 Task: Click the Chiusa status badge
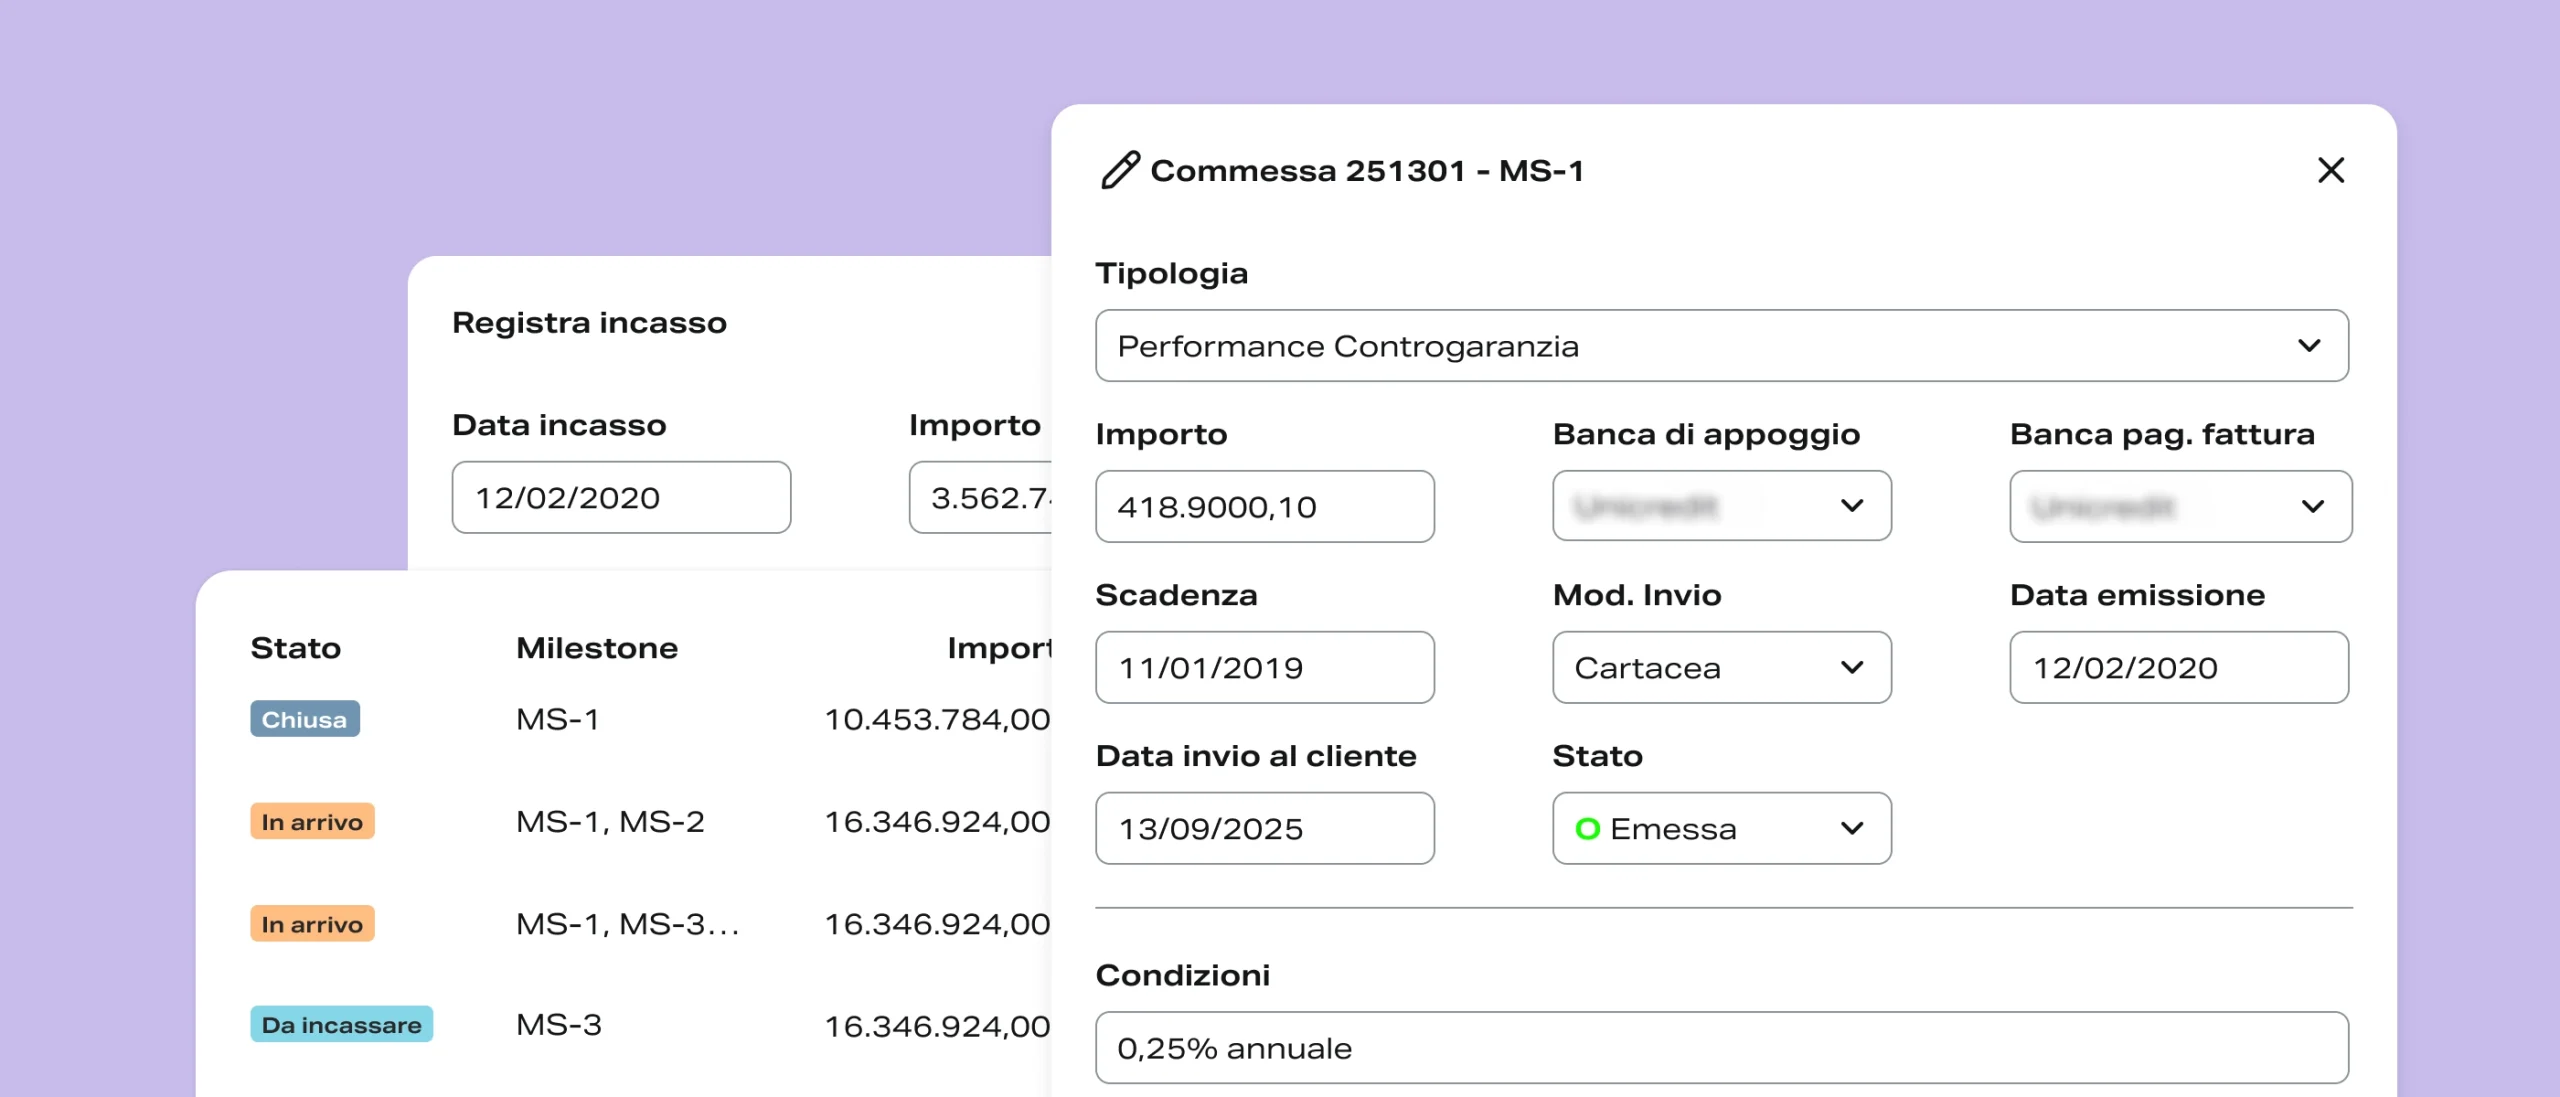(305, 719)
